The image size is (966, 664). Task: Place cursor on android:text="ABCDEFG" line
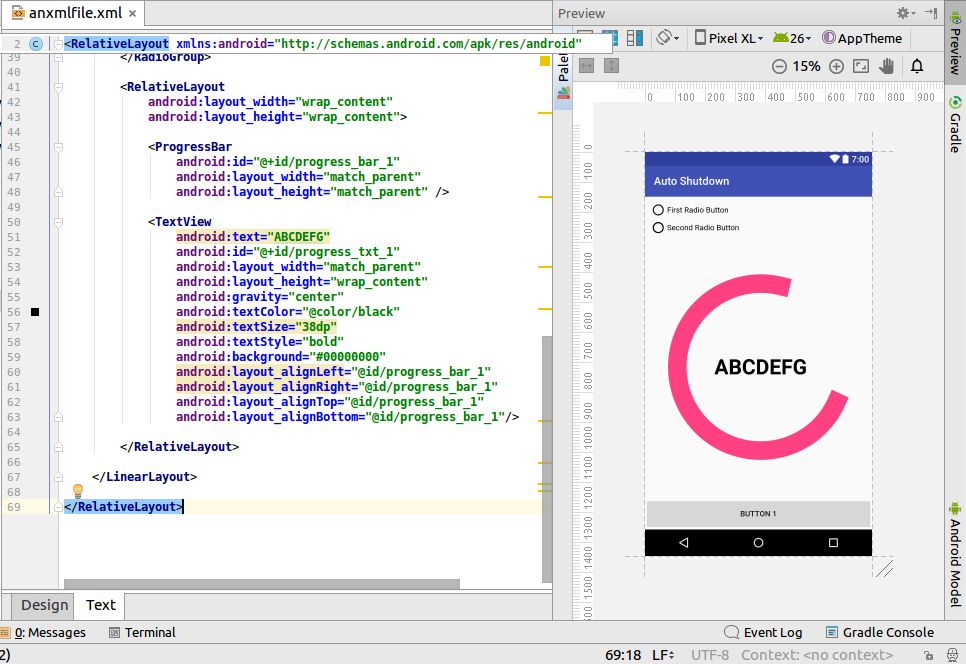click(253, 237)
